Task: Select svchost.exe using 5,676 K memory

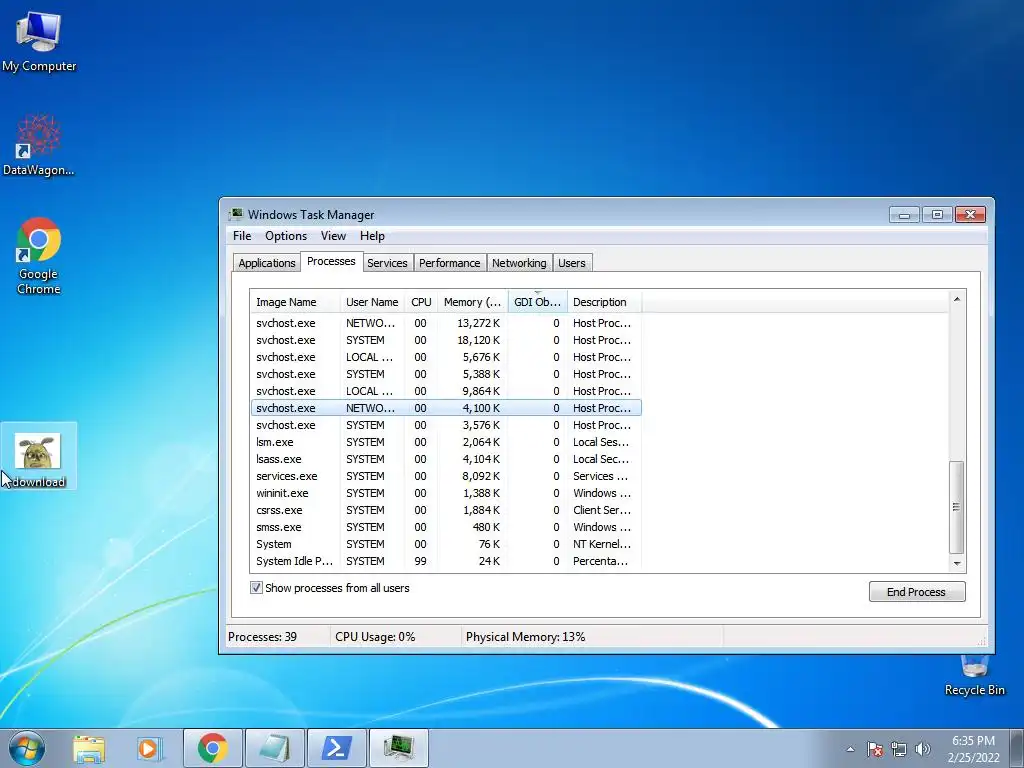Action: 446,357
